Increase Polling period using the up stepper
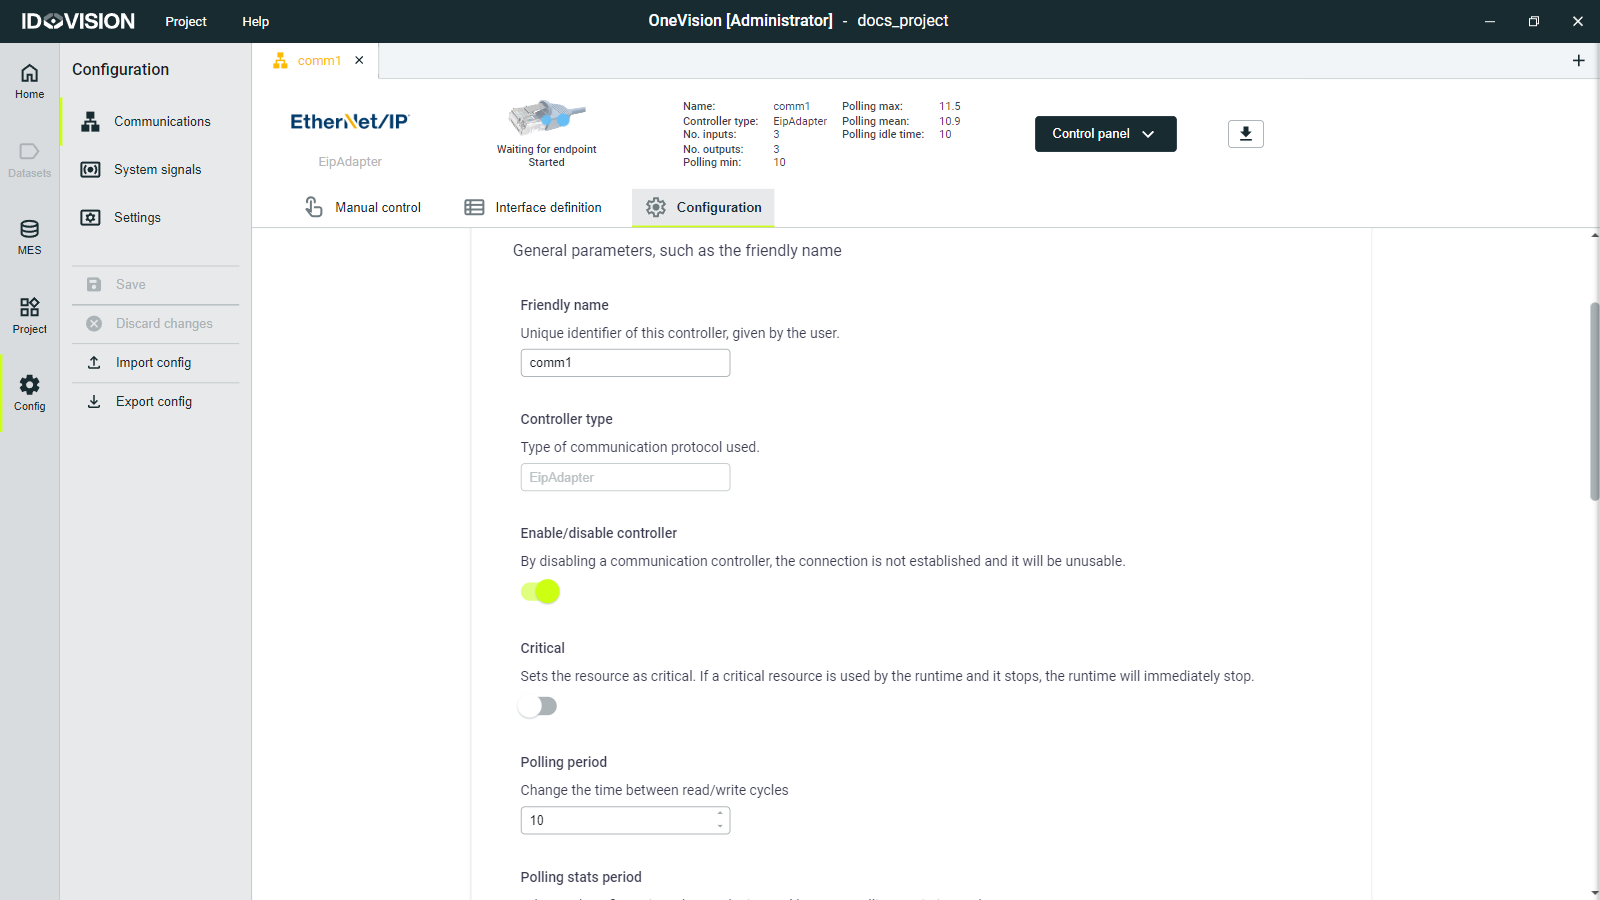 pos(719,814)
